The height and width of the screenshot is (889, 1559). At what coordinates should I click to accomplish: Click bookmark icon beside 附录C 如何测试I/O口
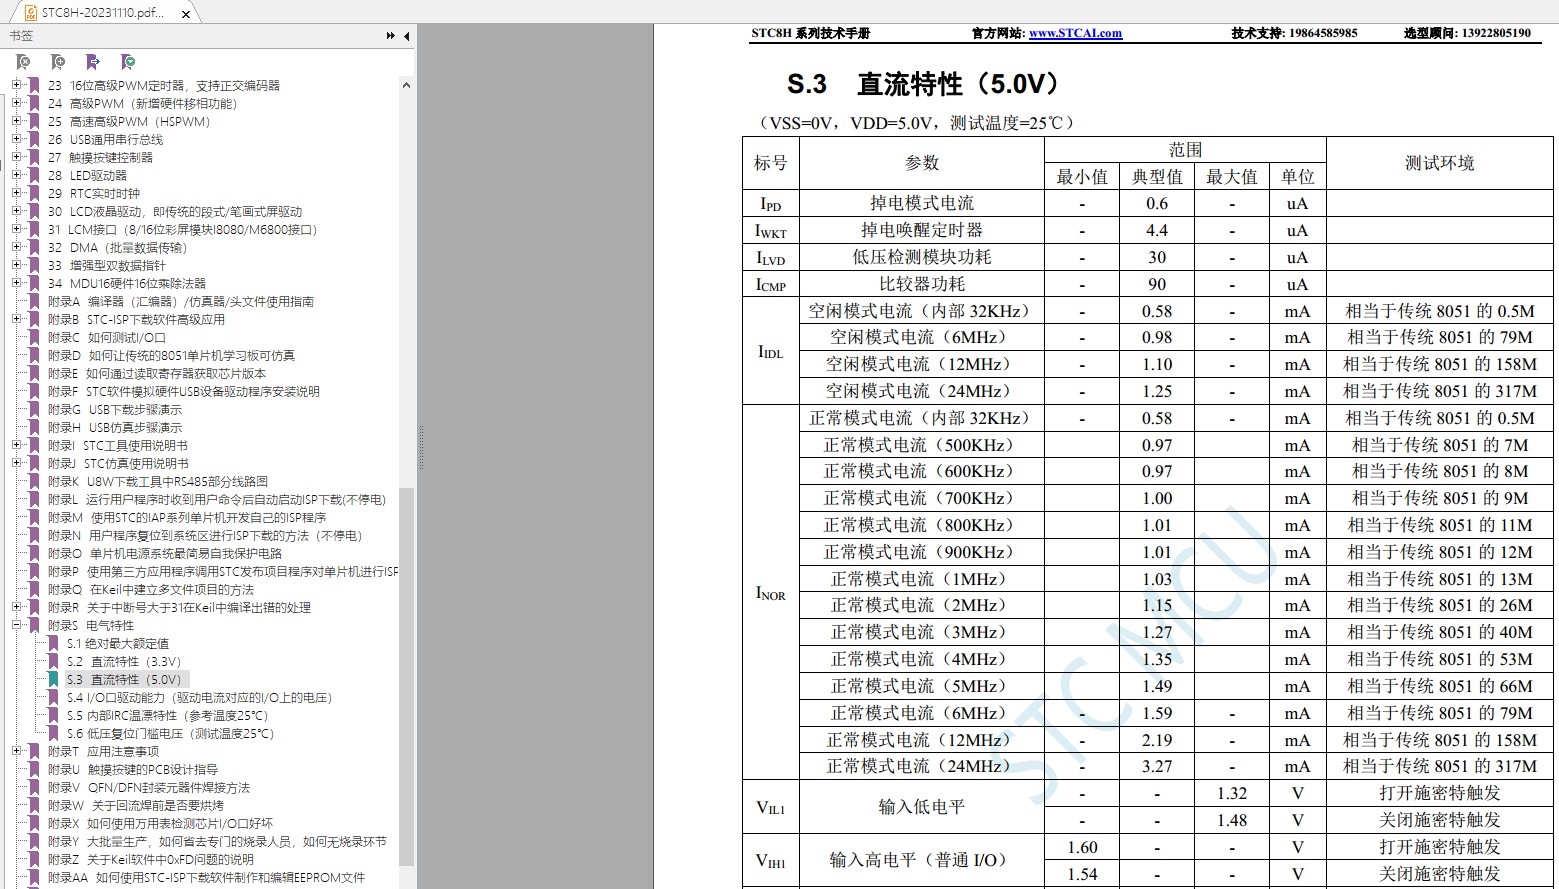(x=34, y=337)
